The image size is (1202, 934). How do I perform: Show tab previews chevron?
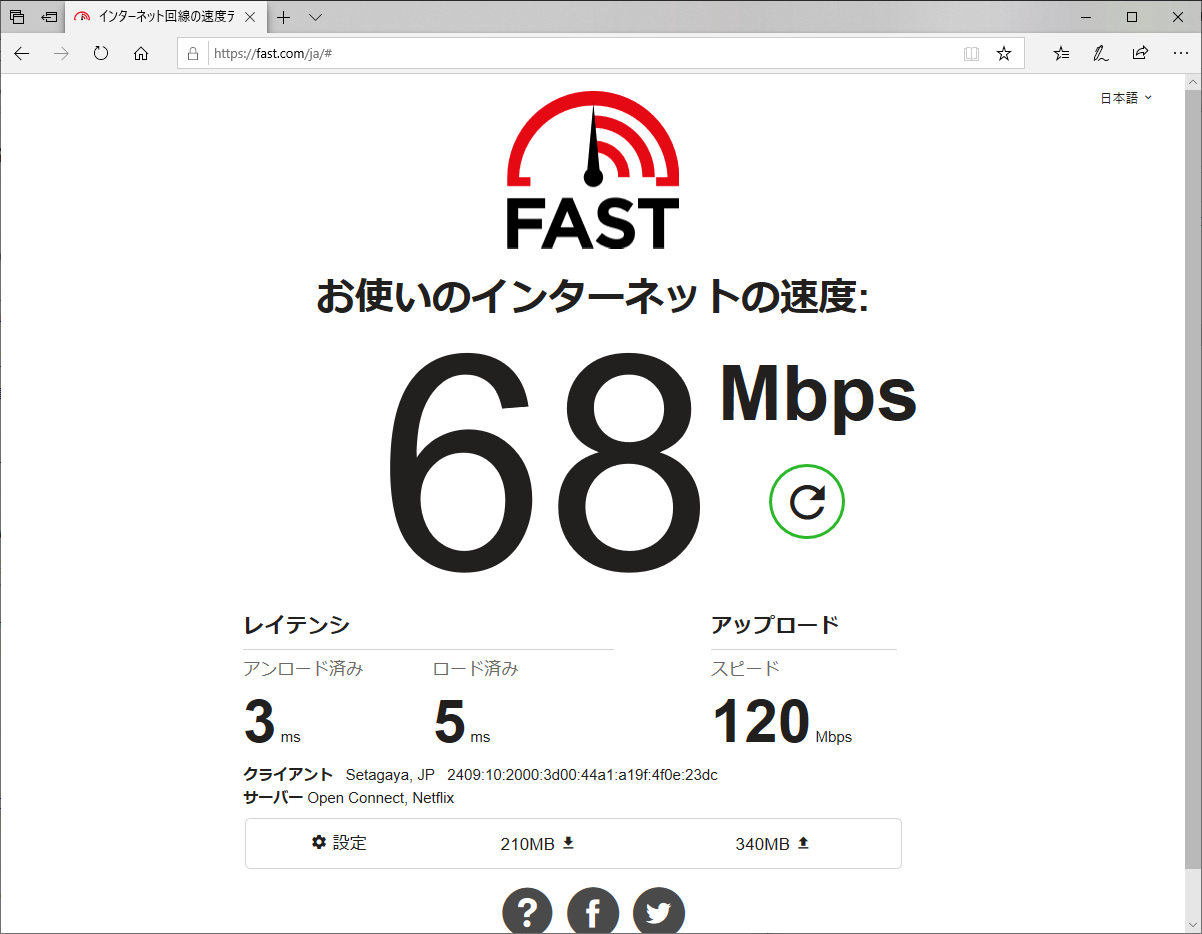(315, 17)
